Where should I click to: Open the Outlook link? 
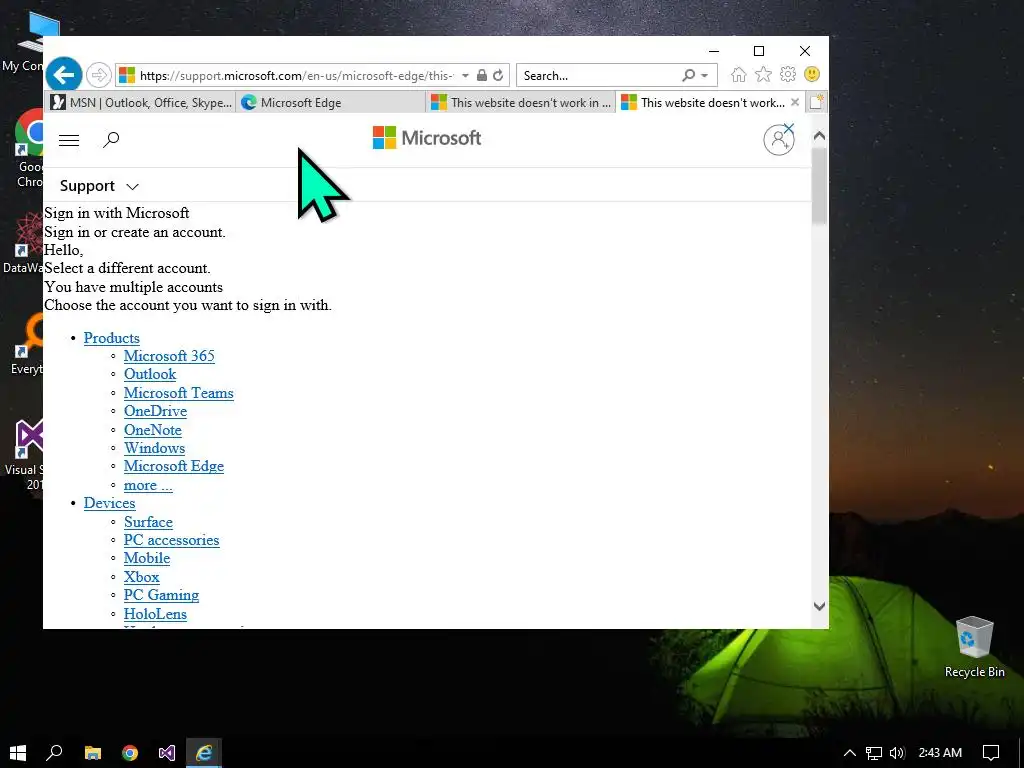pos(150,374)
